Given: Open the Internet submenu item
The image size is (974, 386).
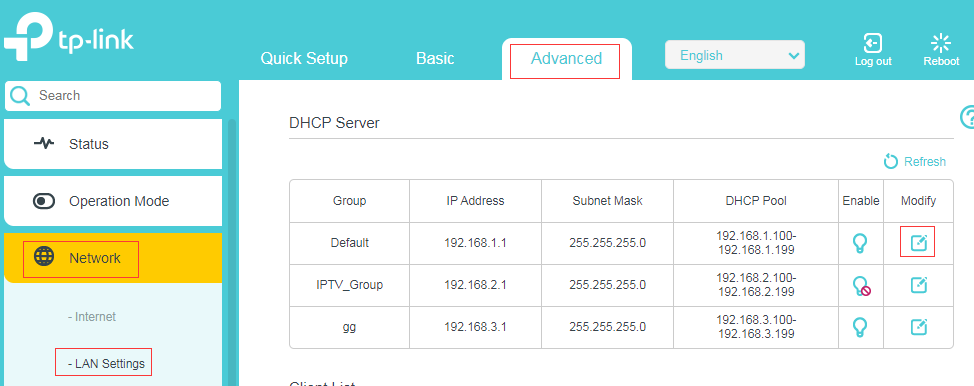Looking at the screenshot, I should click(x=92, y=316).
